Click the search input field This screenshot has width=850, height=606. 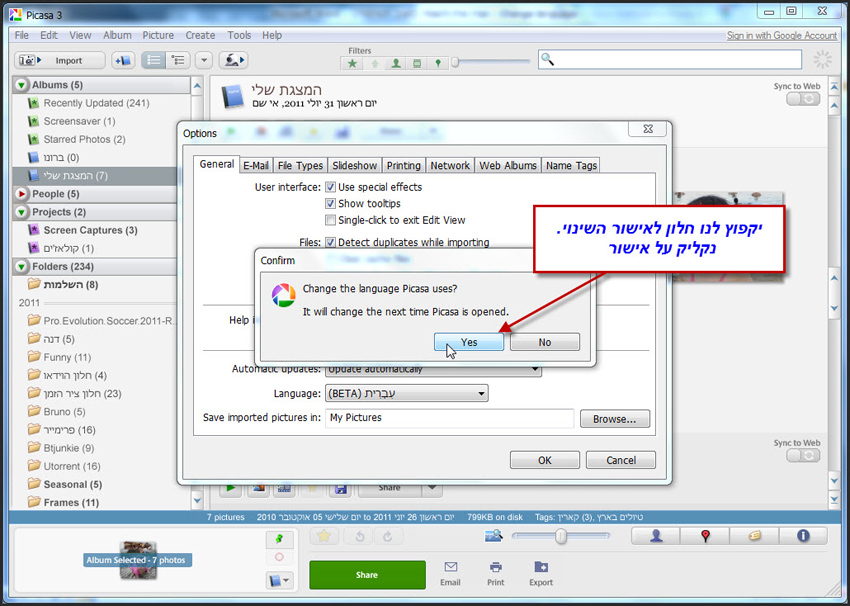point(670,60)
